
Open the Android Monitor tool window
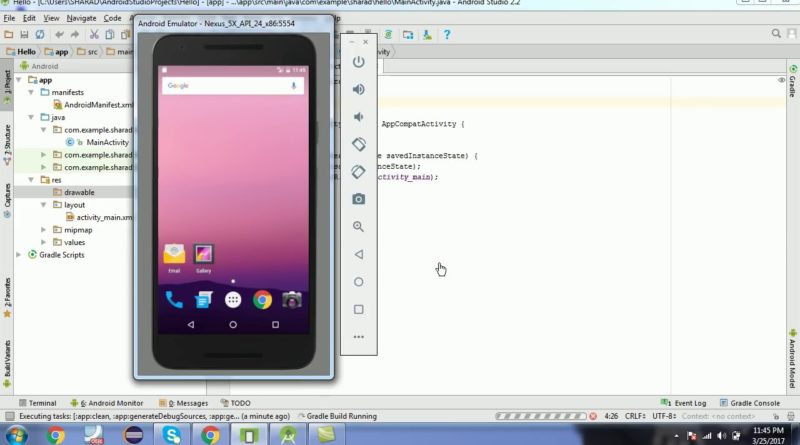(107, 403)
